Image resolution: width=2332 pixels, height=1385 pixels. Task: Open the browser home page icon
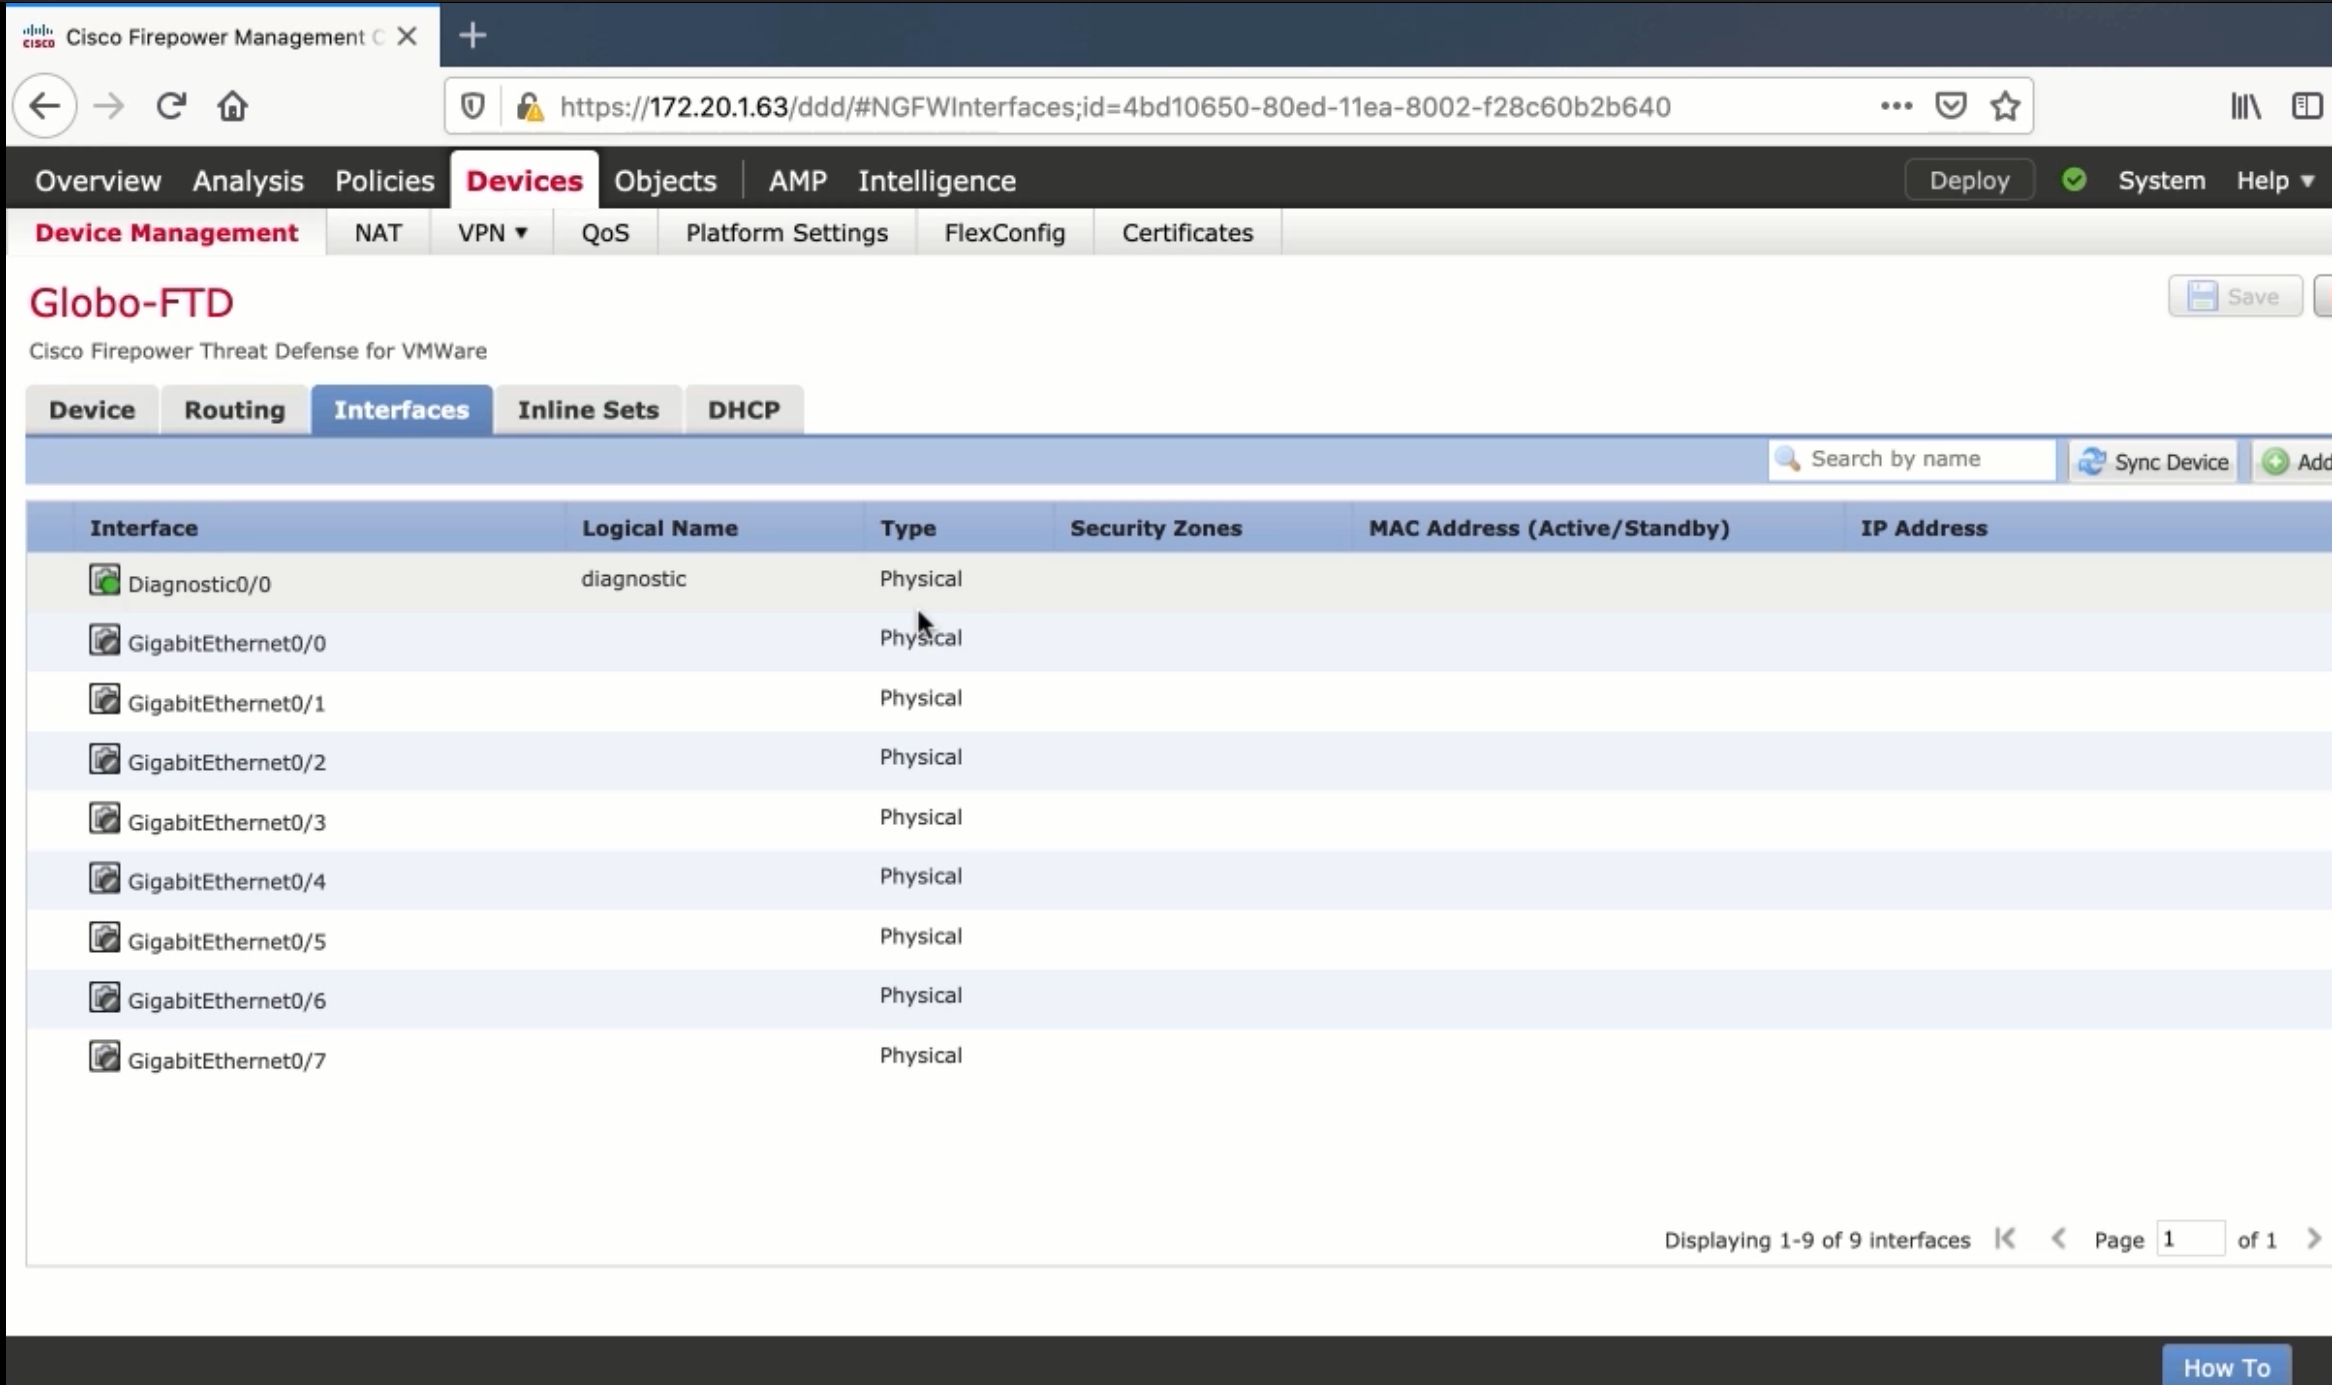pyautogui.click(x=232, y=106)
